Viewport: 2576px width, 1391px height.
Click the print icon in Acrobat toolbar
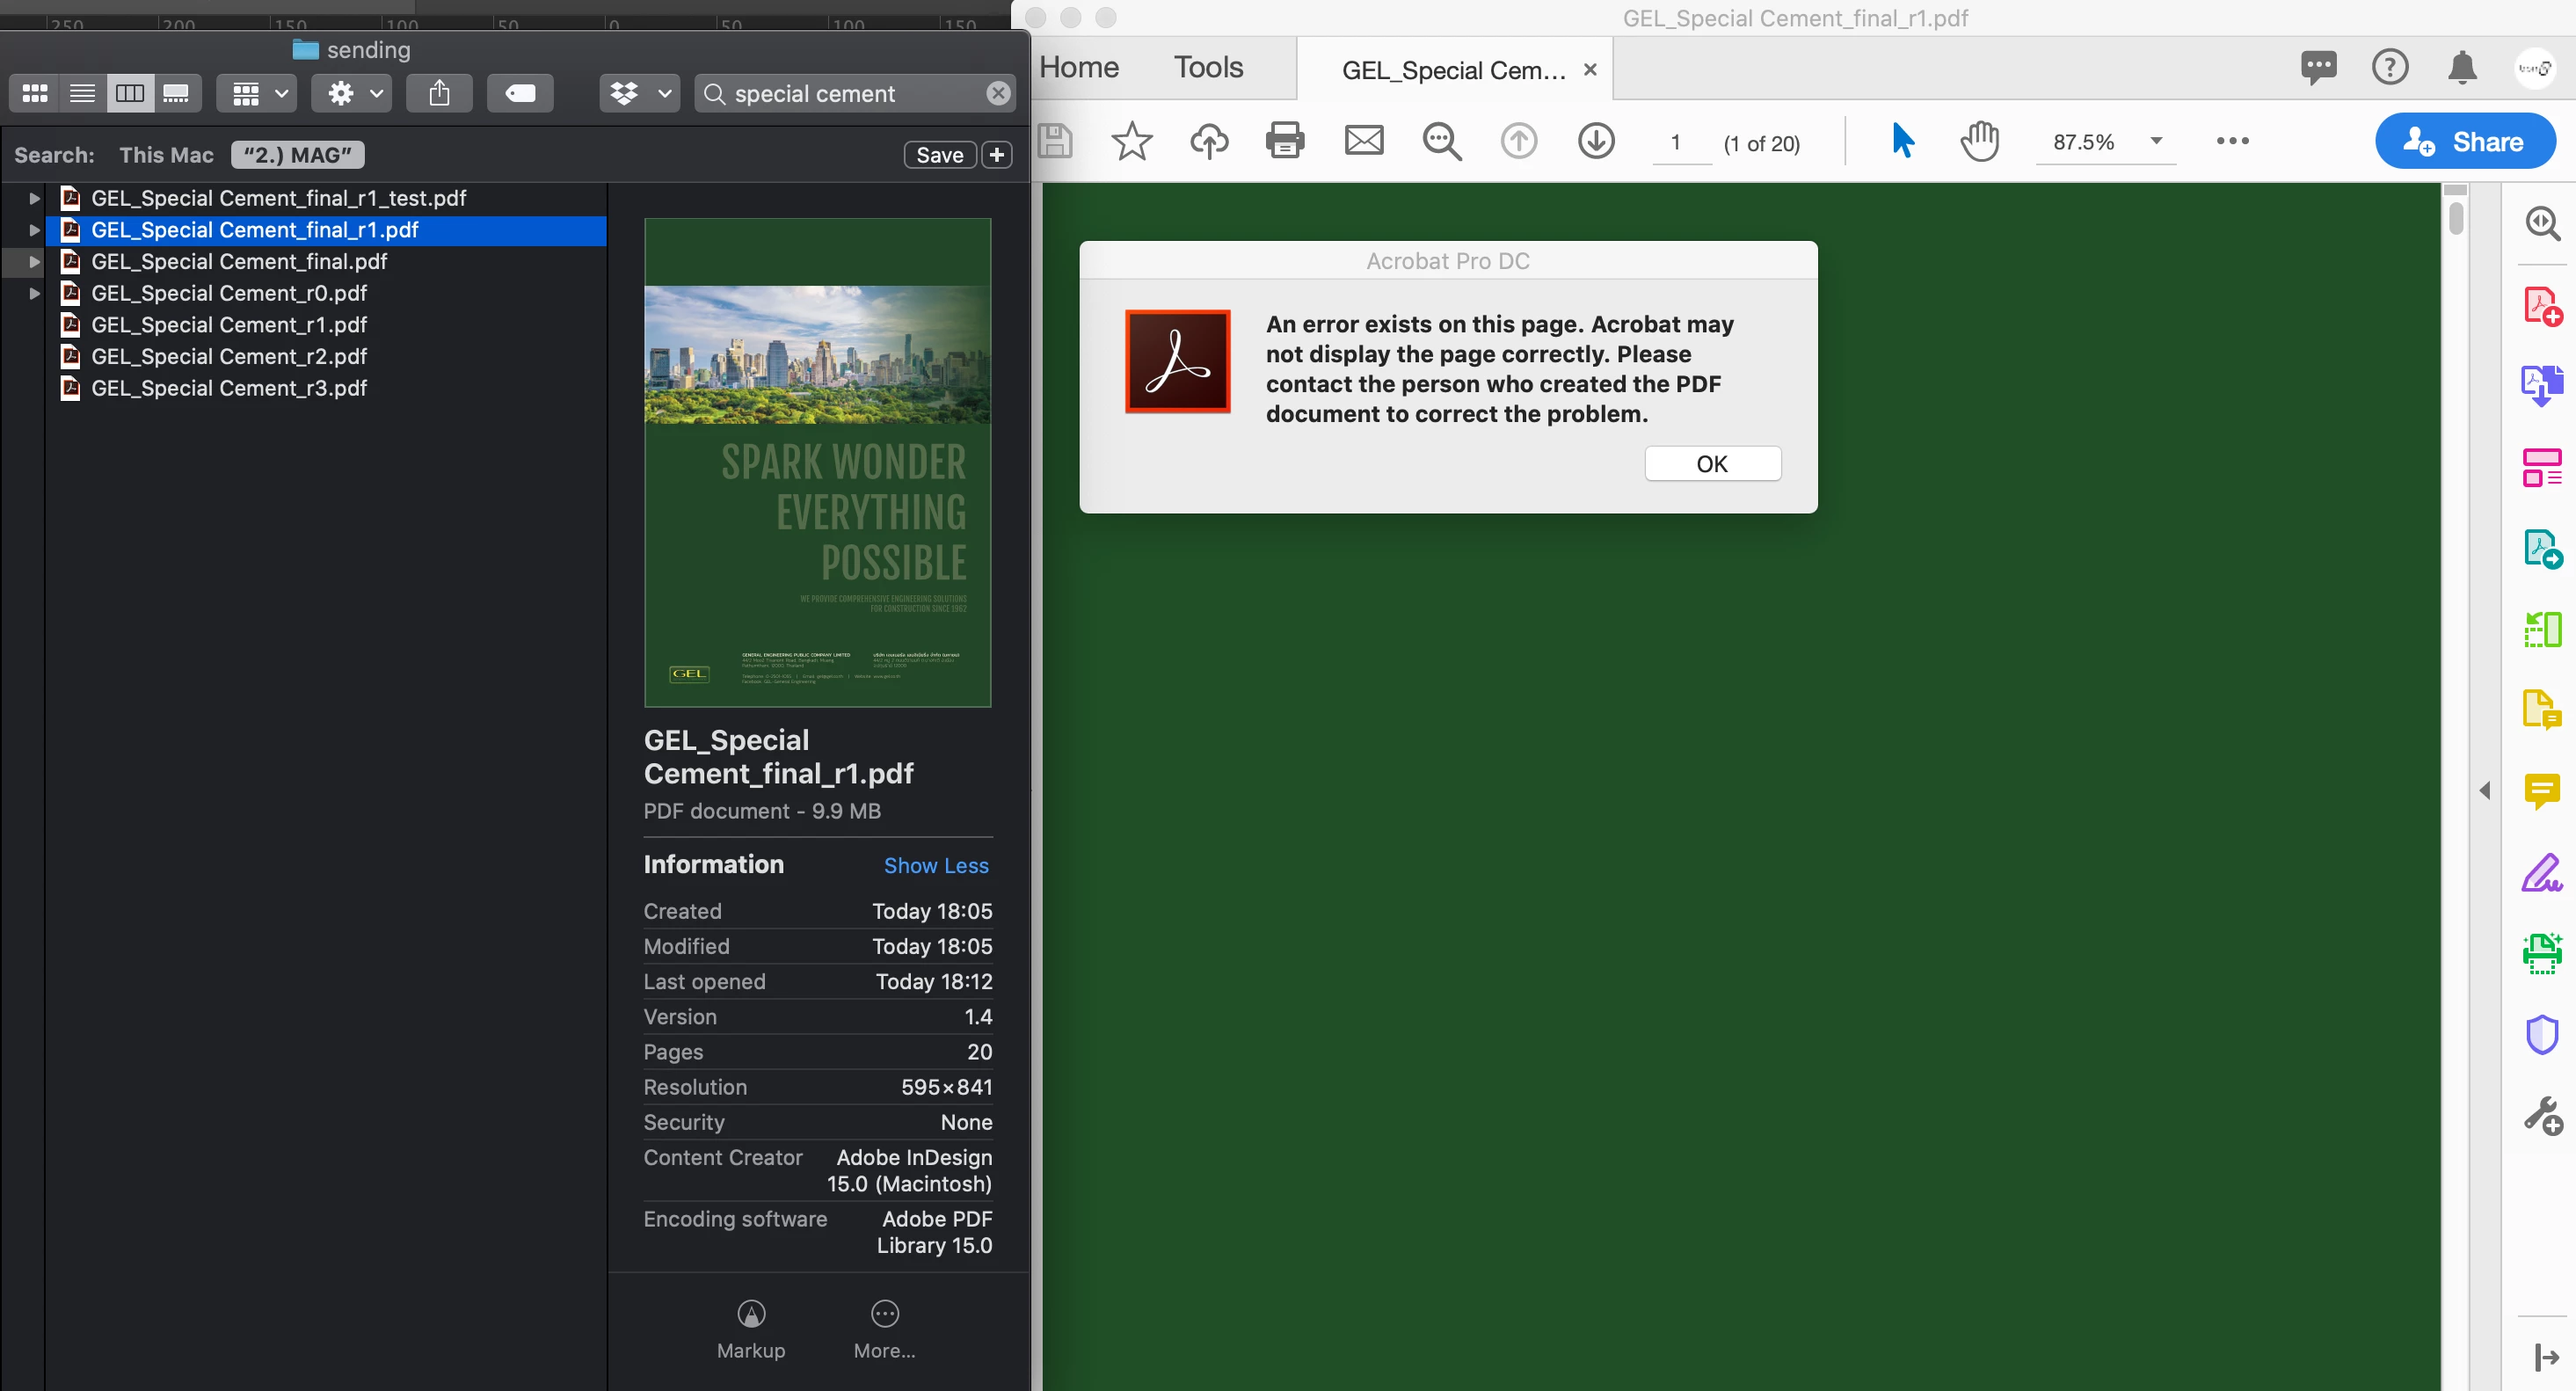click(1285, 141)
